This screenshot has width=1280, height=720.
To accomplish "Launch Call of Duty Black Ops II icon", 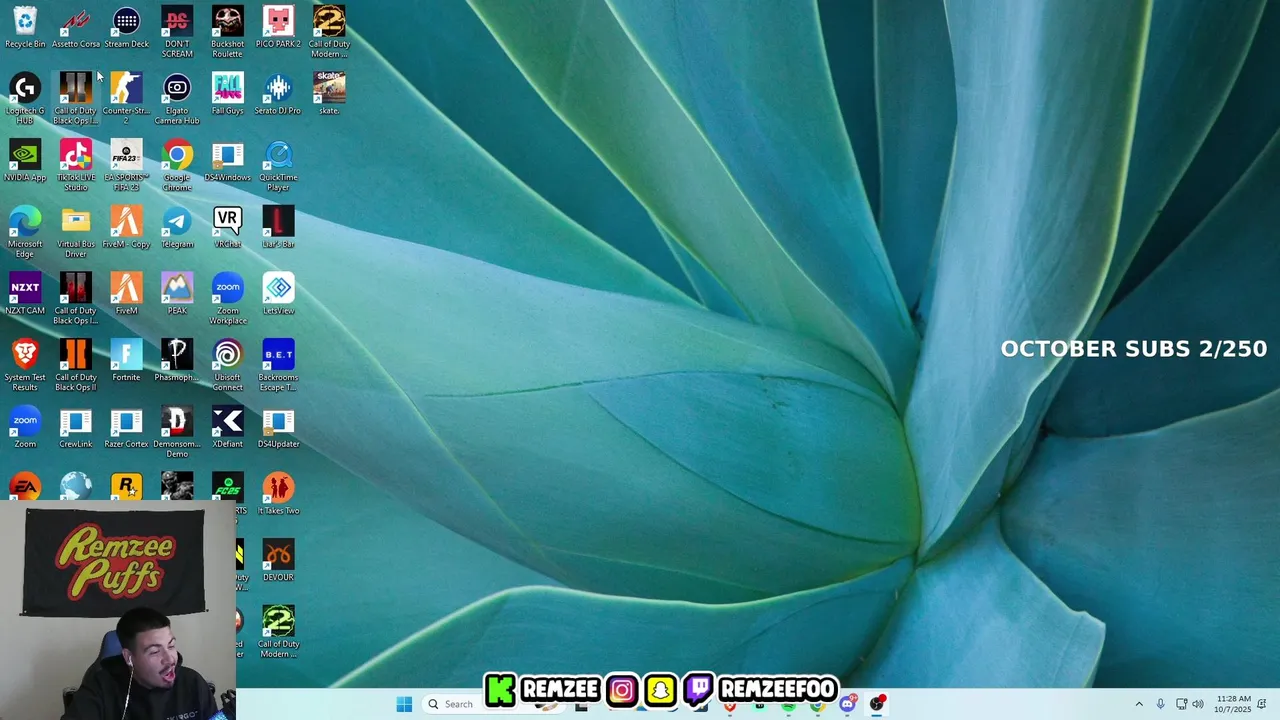I will click(x=76, y=366).
